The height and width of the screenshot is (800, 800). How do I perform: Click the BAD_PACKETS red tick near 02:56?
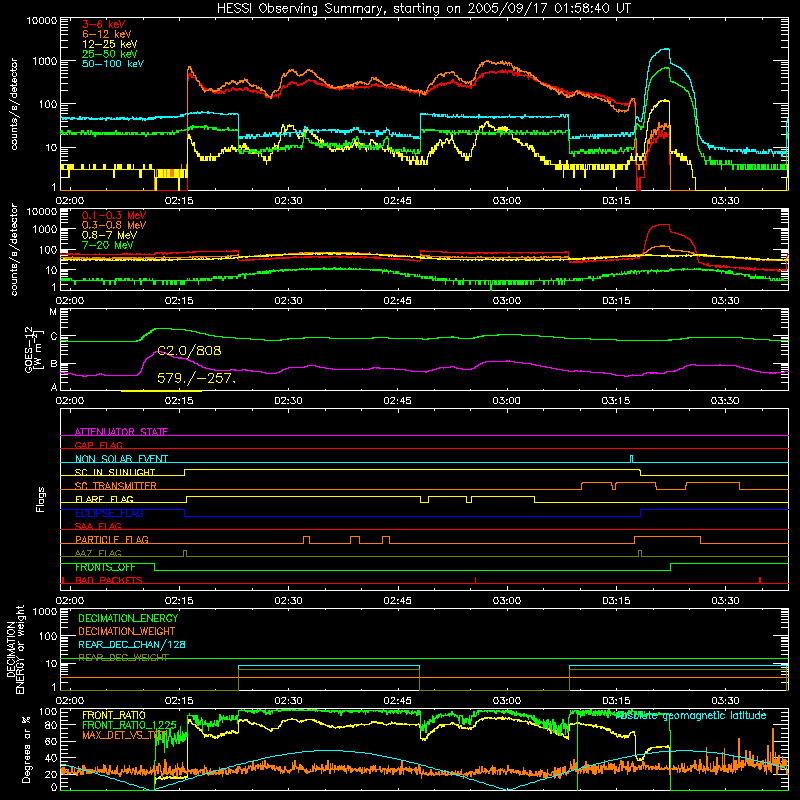[476, 580]
